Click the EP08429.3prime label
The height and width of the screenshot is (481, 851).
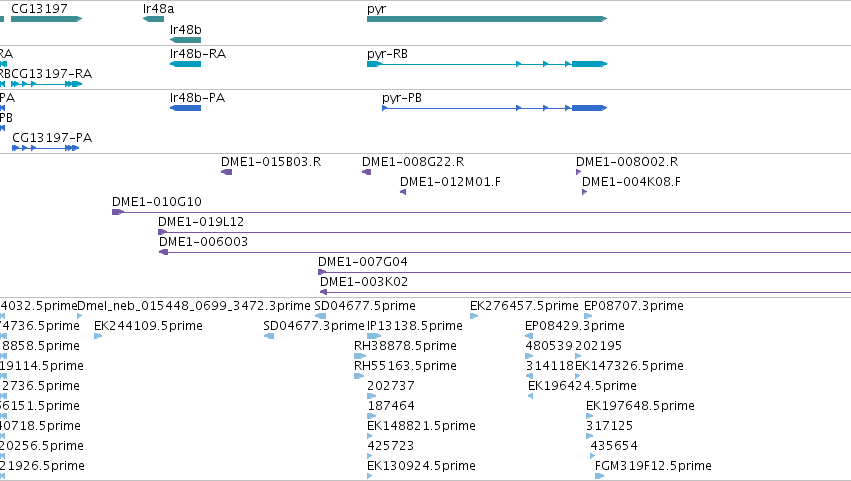tap(575, 326)
